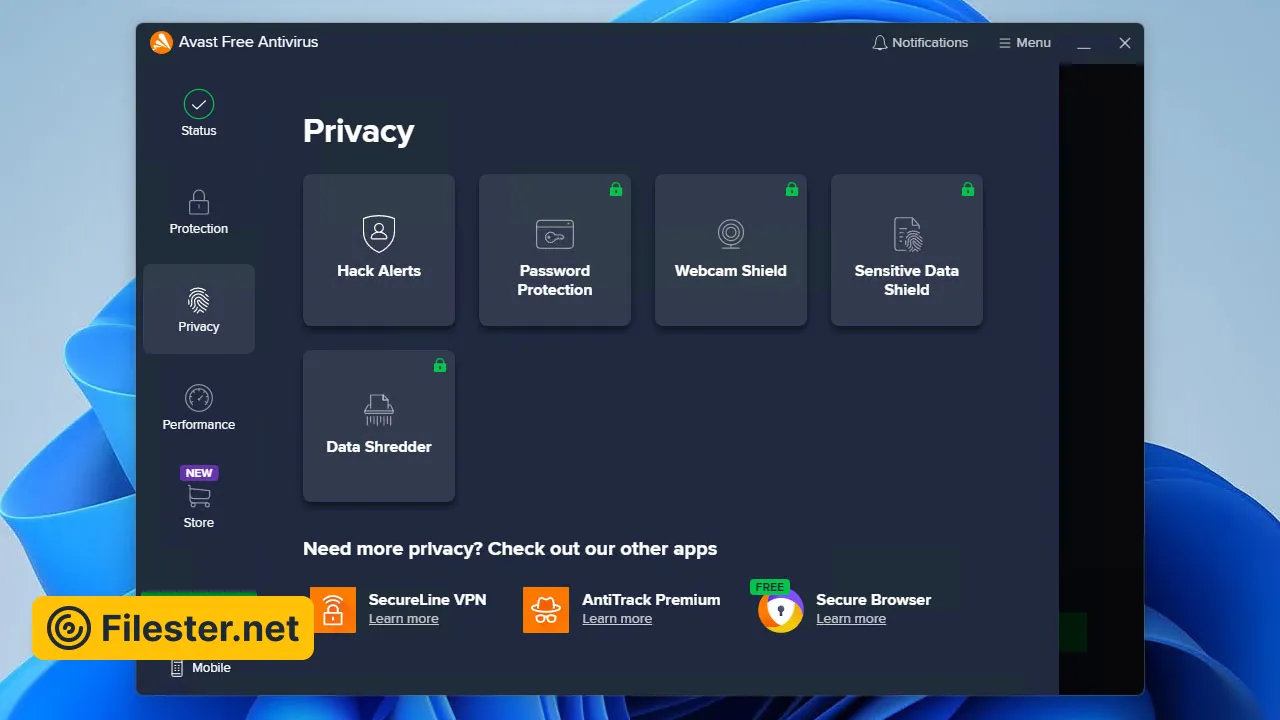Click the Mobile phone icon
The image size is (1280, 720).
point(177,668)
